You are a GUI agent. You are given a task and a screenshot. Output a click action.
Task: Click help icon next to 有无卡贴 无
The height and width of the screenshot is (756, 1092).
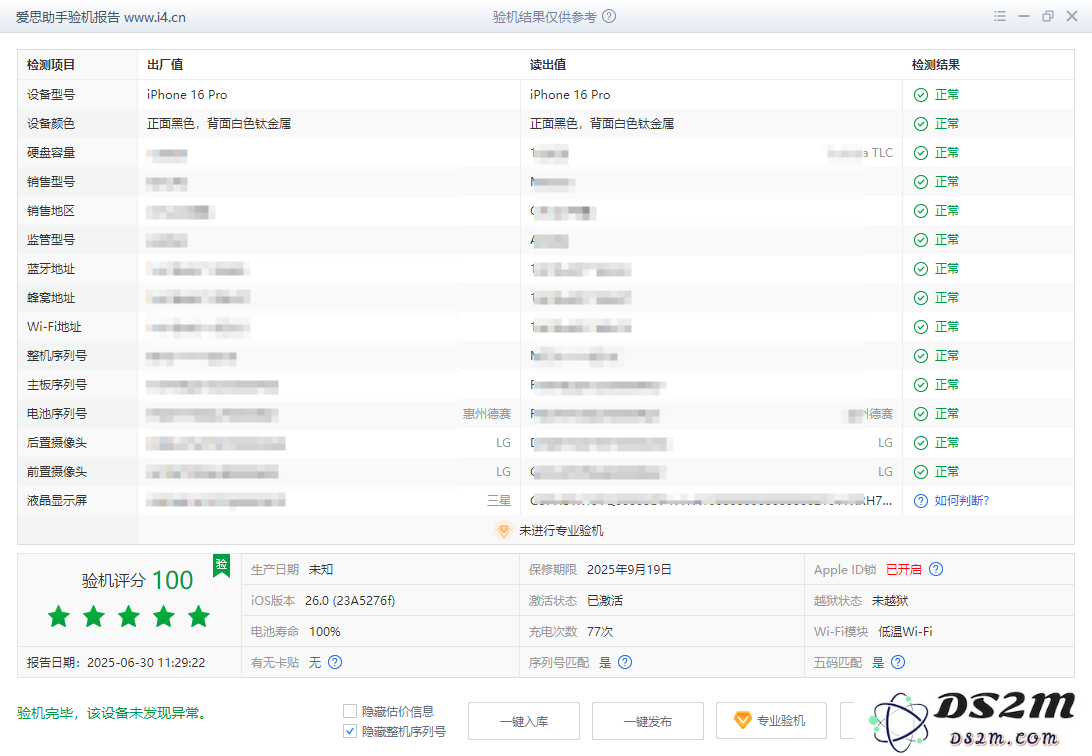[x=335, y=662]
